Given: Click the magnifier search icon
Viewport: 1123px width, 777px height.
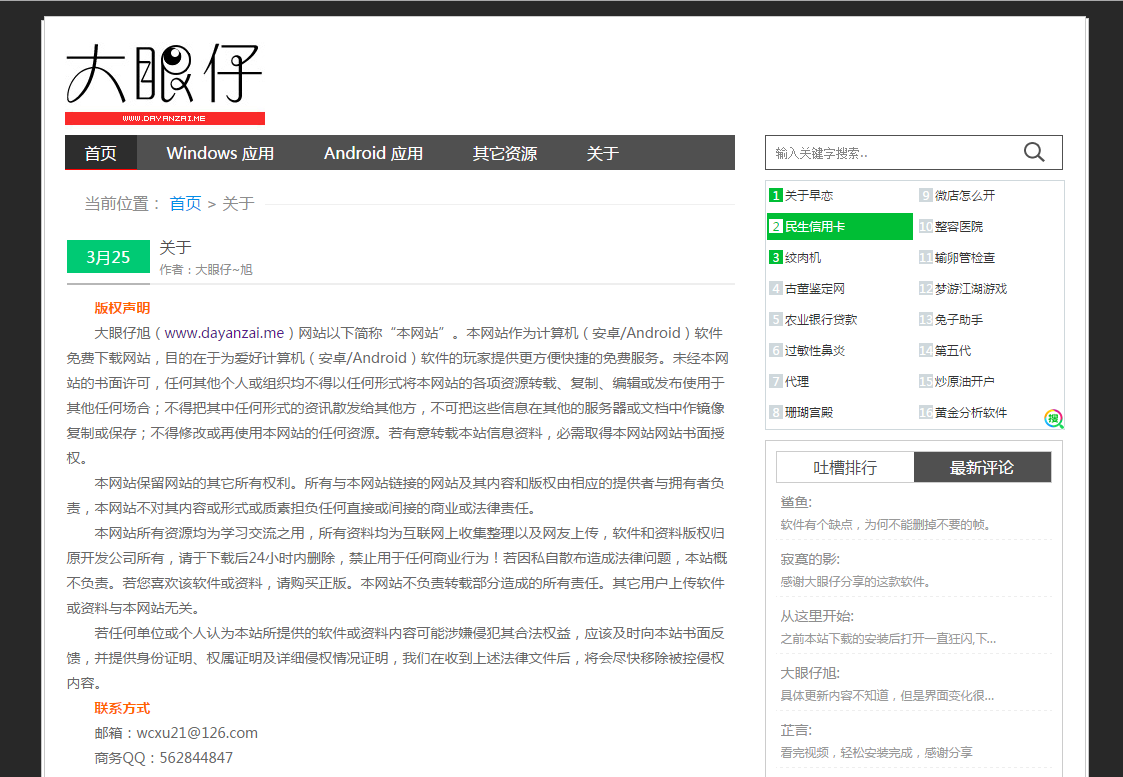Looking at the screenshot, I should [x=1033, y=151].
